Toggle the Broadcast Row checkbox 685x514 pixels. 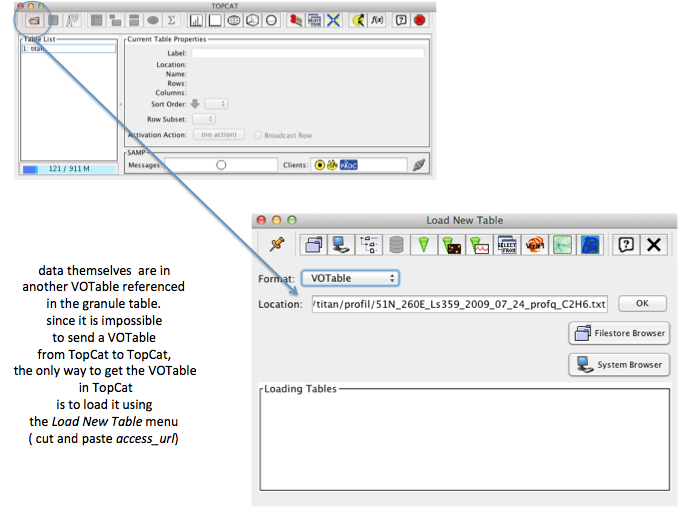click(x=258, y=135)
